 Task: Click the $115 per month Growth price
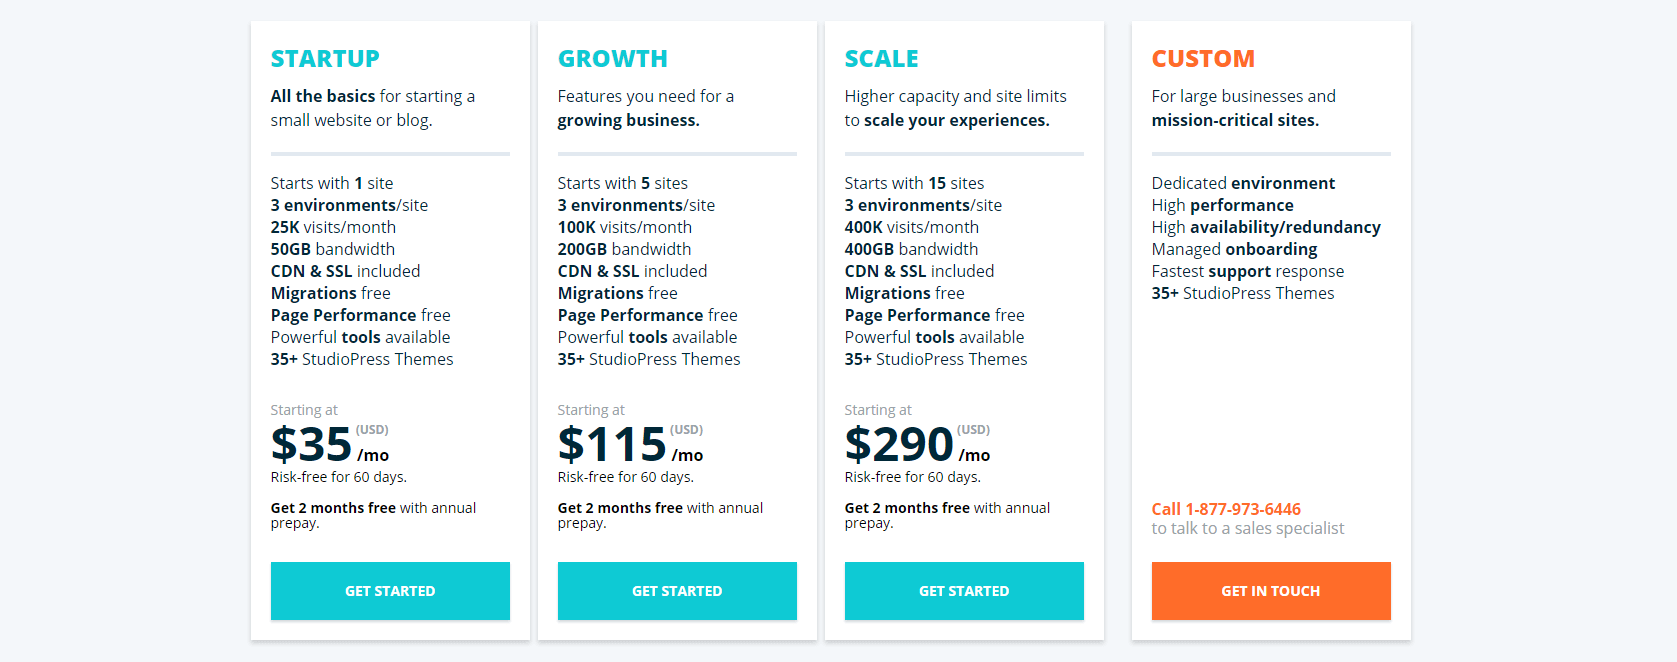(611, 442)
